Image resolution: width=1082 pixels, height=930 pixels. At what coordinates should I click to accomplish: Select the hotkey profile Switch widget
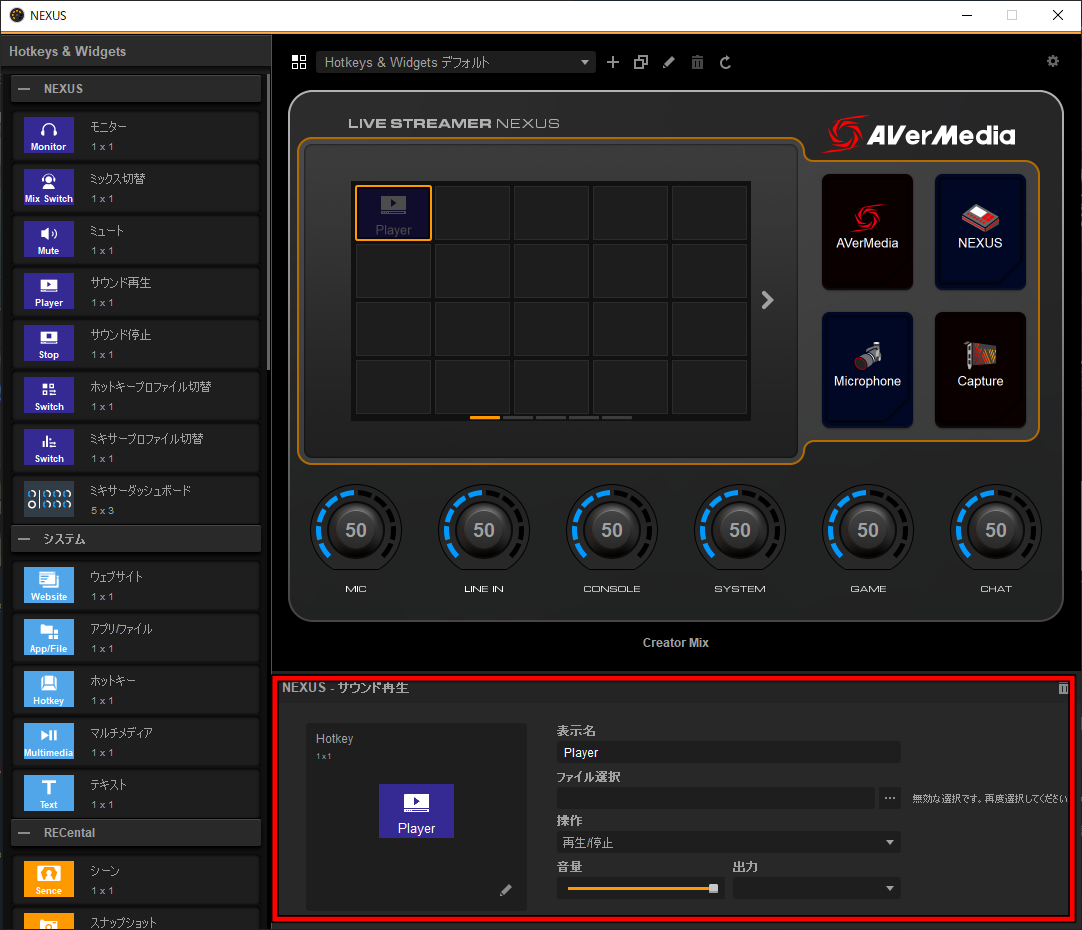click(x=48, y=395)
